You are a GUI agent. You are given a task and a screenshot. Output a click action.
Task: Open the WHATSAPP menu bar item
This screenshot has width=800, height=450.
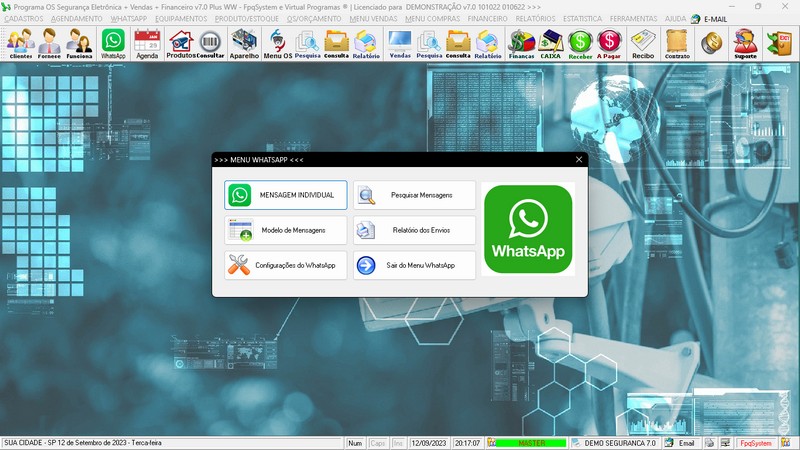coord(129,19)
